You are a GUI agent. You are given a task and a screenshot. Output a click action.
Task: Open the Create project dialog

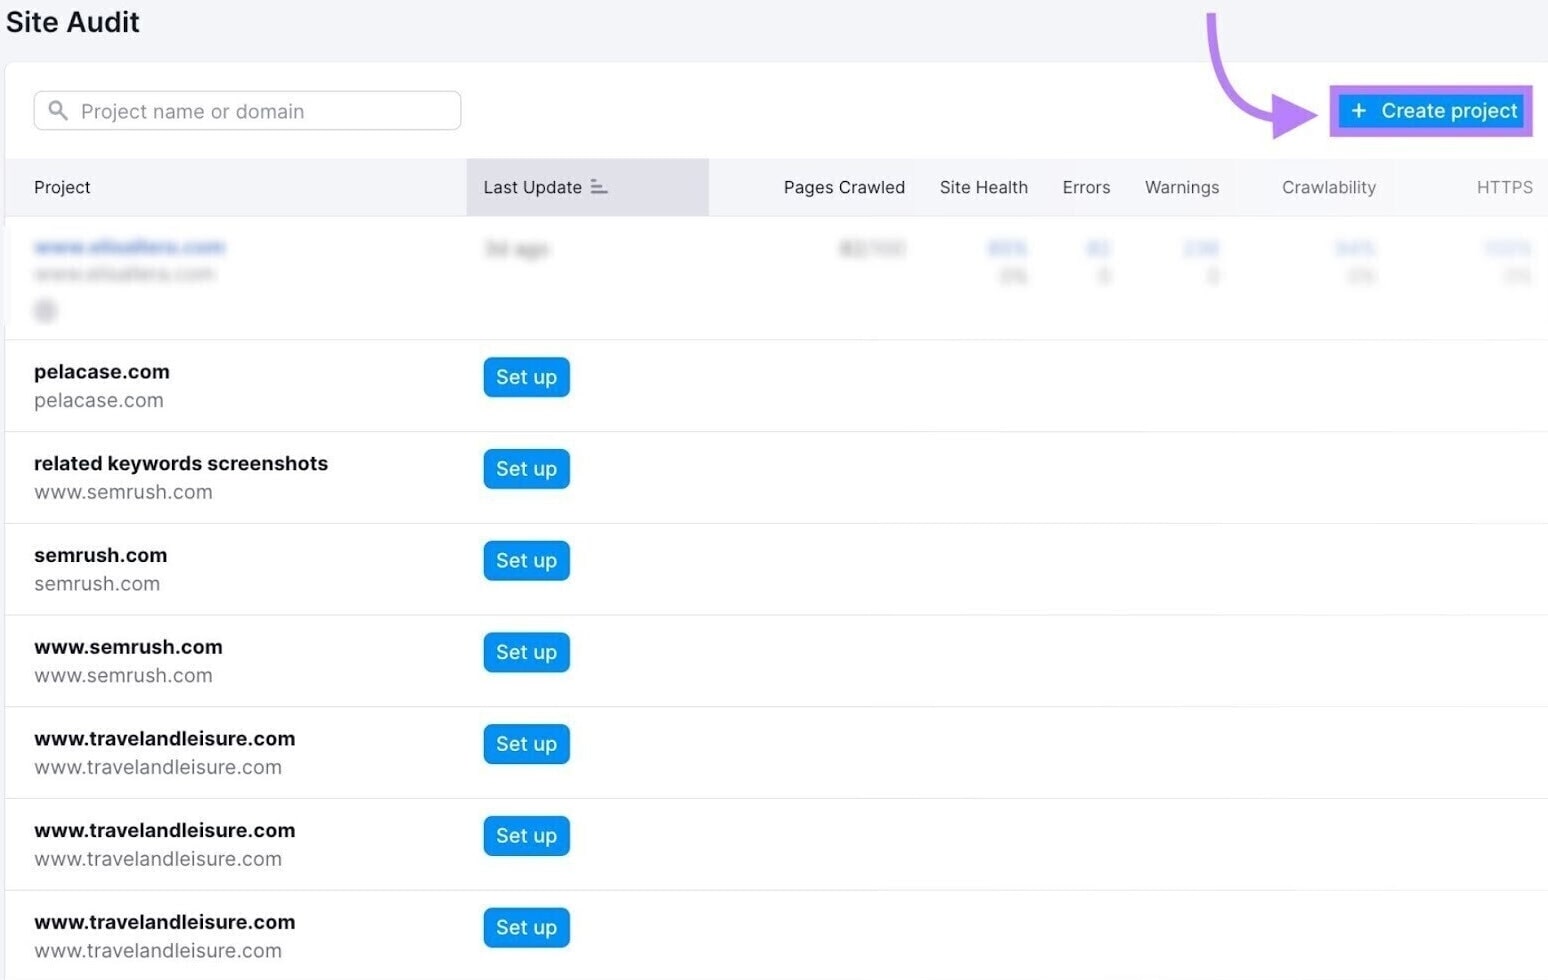[1432, 110]
